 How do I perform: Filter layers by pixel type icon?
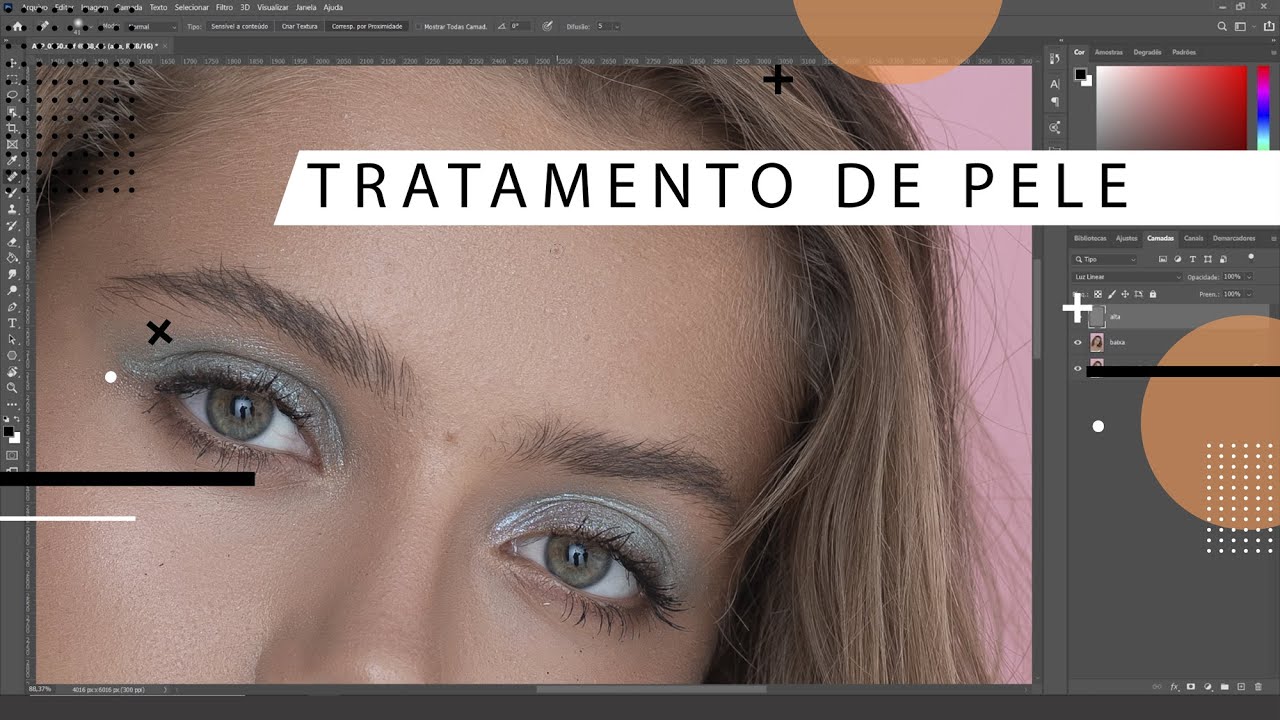pos(1163,259)
